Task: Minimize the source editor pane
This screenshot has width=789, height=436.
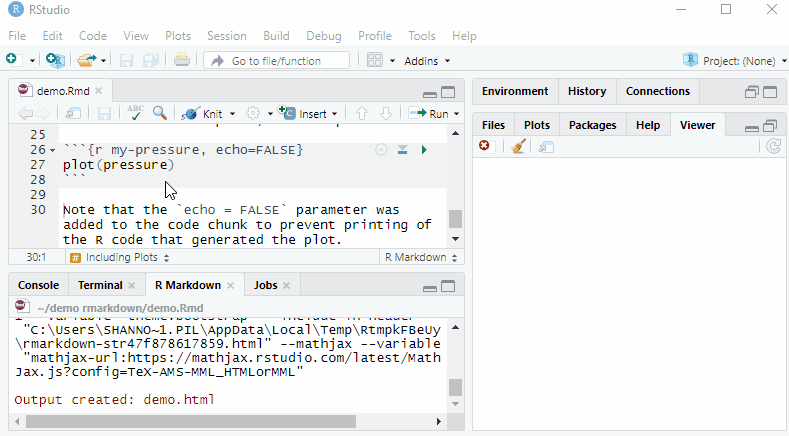Action: click(x=430, y=93)
